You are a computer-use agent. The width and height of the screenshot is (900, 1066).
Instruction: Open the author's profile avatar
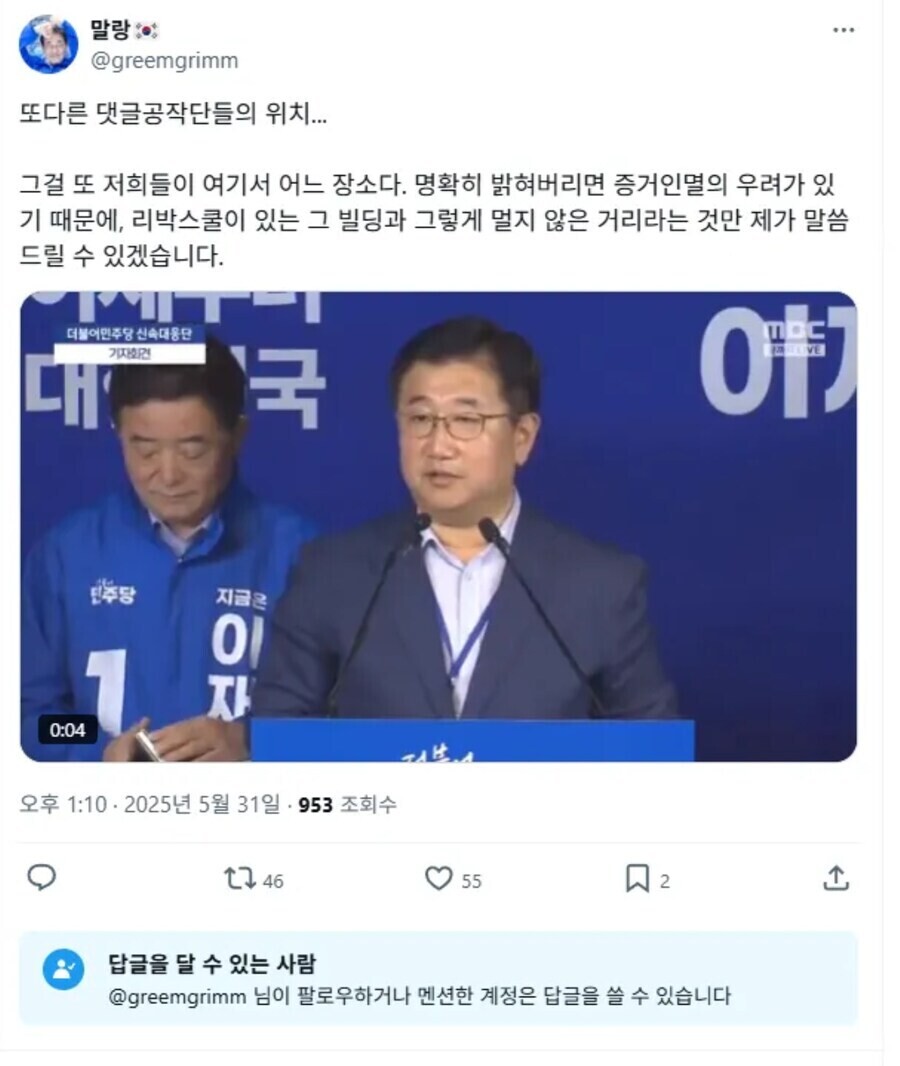tap(48, 44)
